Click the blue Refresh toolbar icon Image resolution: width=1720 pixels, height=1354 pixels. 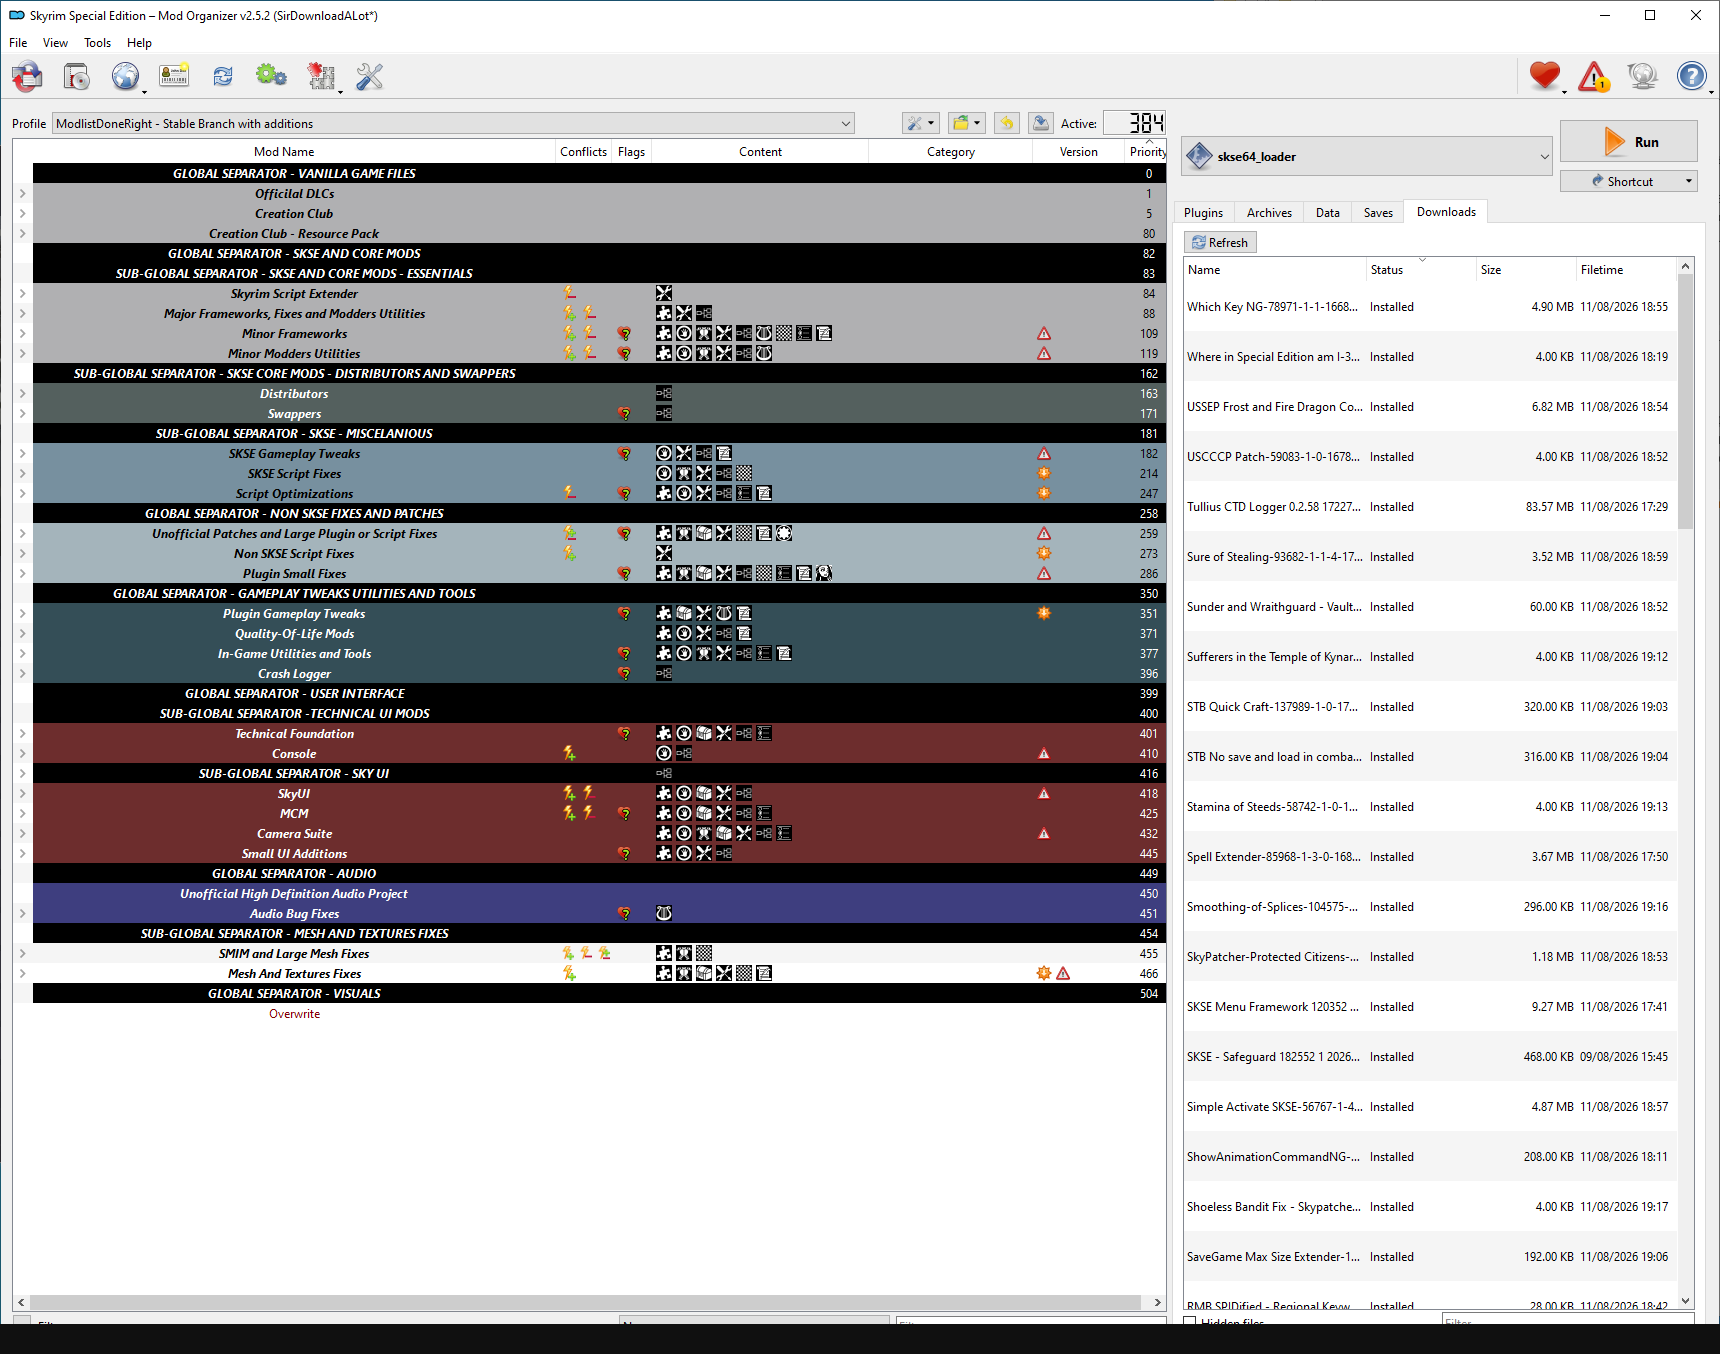(x=223, y=76)
